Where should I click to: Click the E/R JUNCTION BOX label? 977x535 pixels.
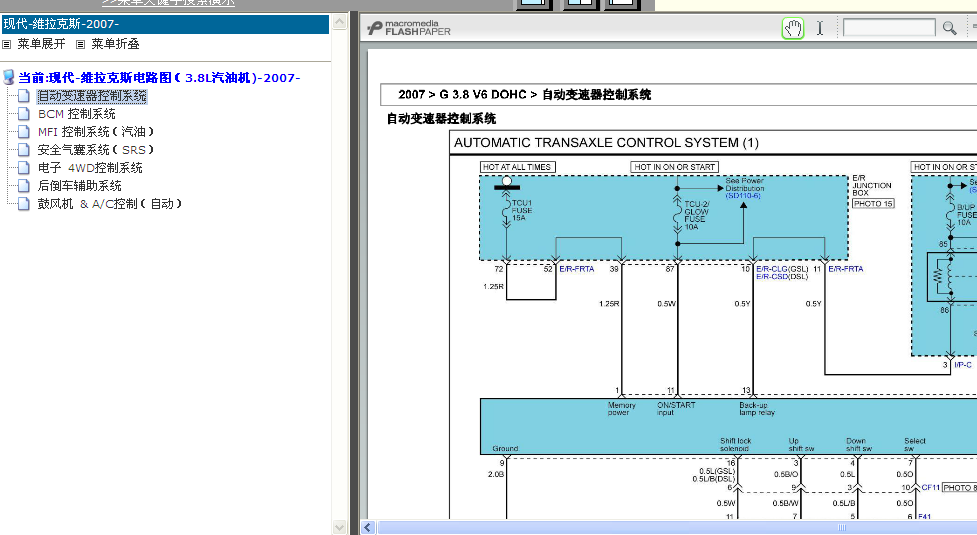coord(872,186)
